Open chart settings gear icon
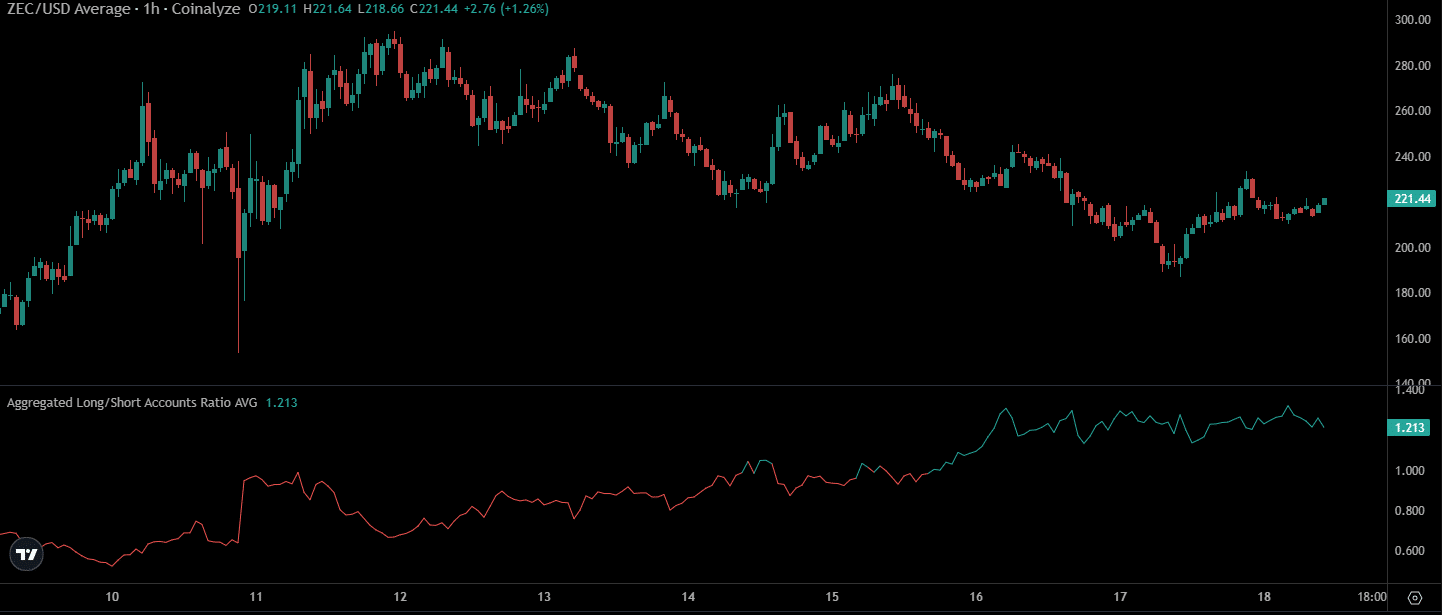The height and width of the screenshot is (615, 1442). coord(1415,598)
